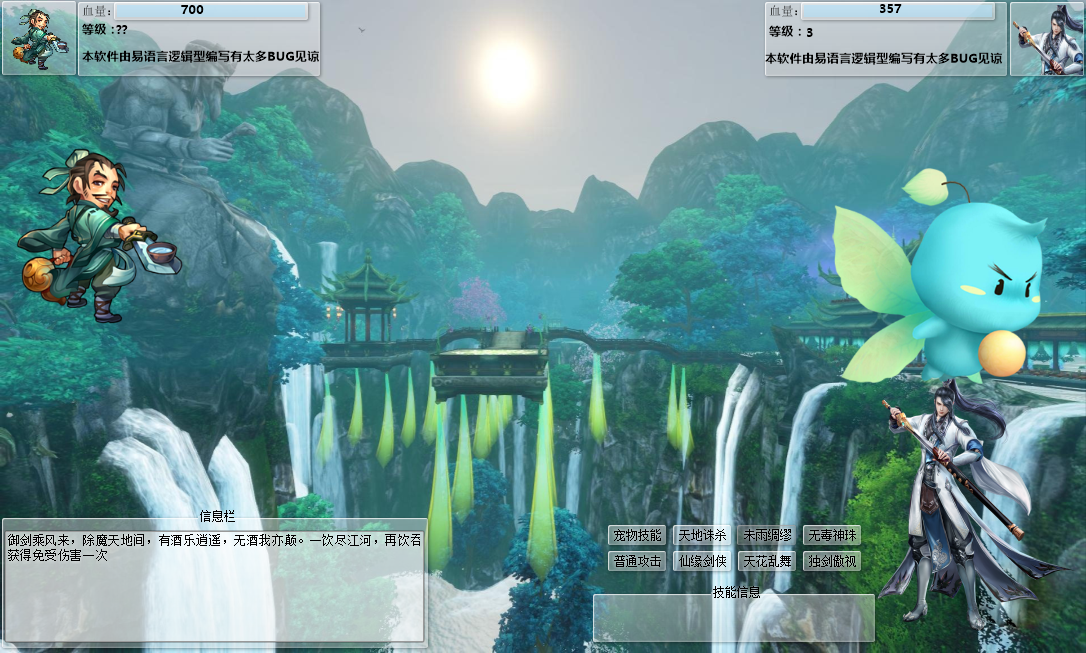1086x653 pixels.
Task: Click the 宠物技能 pet skill button
Action: pyautogui.click(x=637, y=535)
